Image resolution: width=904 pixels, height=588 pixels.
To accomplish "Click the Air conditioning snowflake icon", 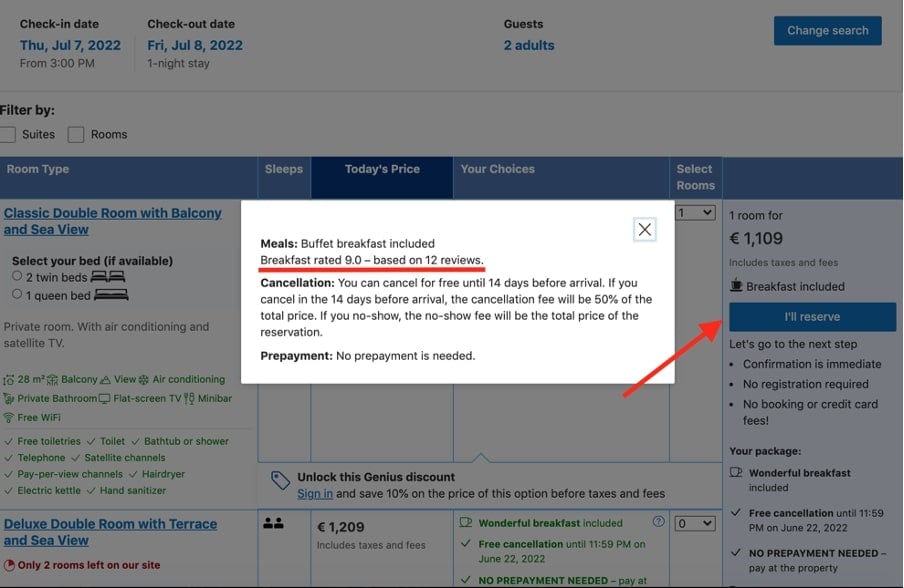I will coord(144,380).
